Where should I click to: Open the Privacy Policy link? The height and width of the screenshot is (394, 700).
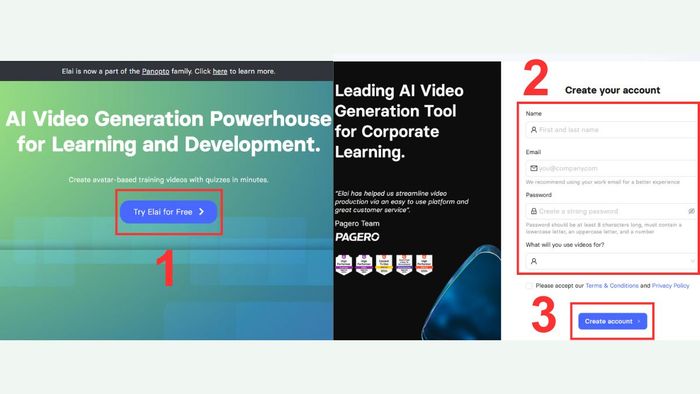670,286
